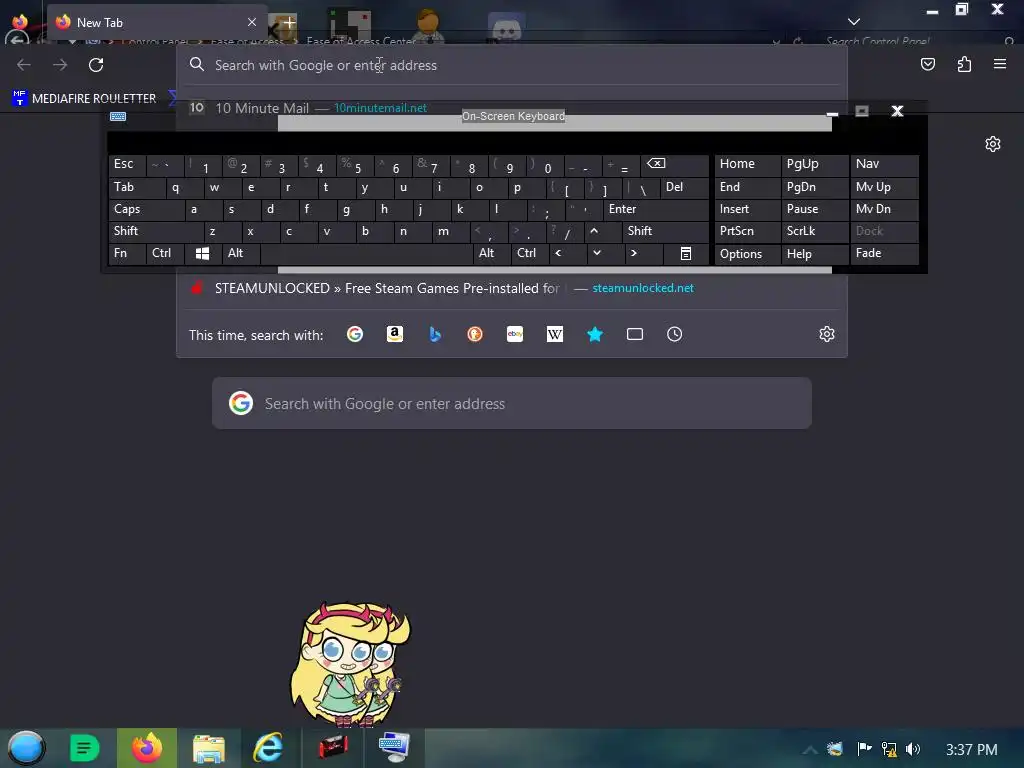Open STEAMUNLOCKED suggestion row
1024x768 pixels.
coord(512,288)
